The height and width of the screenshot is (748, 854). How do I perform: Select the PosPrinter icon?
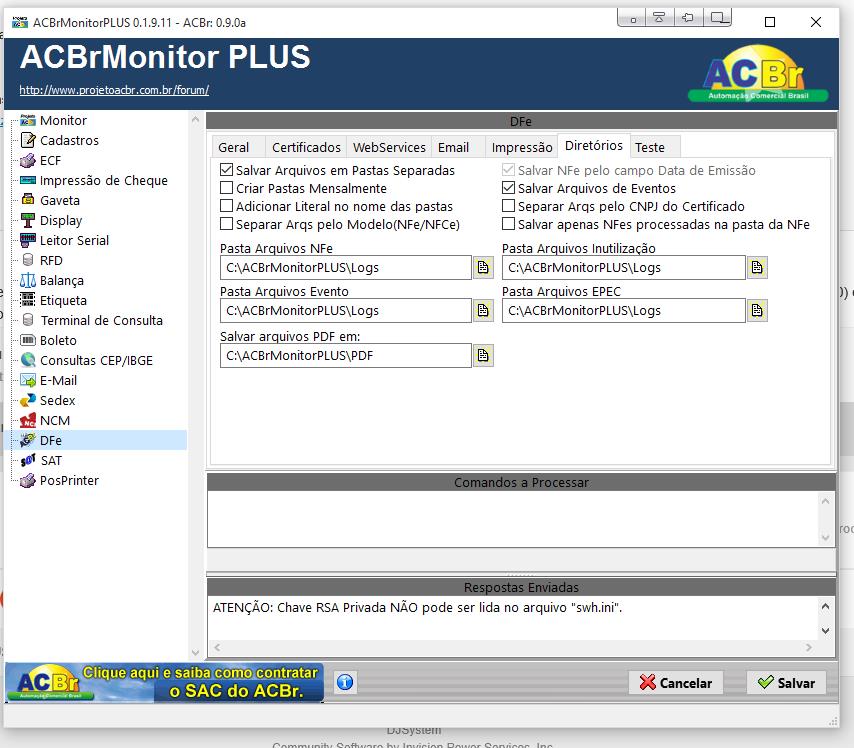pos(28,481)
